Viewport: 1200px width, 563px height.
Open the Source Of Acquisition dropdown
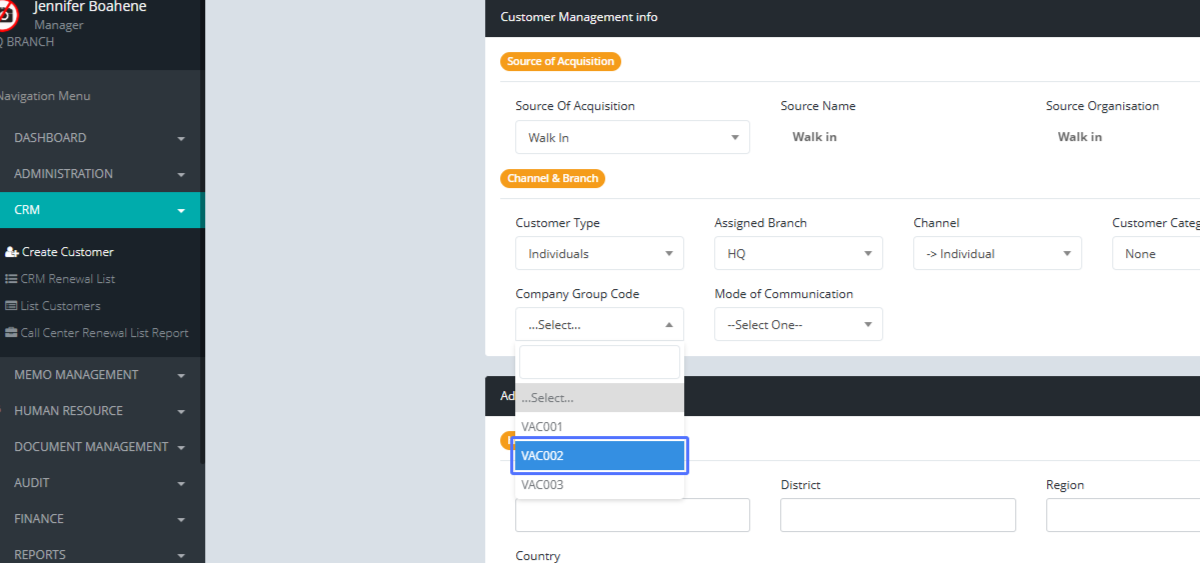click(632, 137)
